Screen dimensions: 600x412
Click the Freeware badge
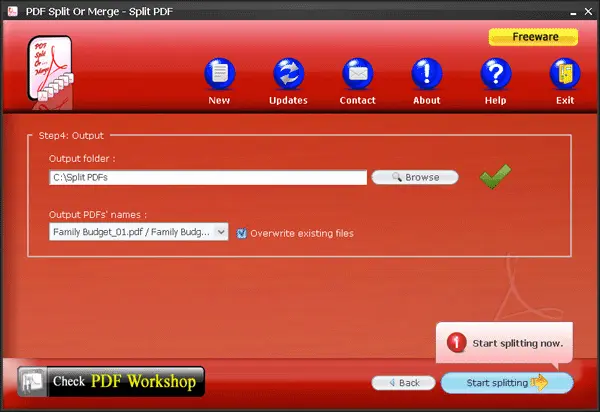click(x=533, y=37)
